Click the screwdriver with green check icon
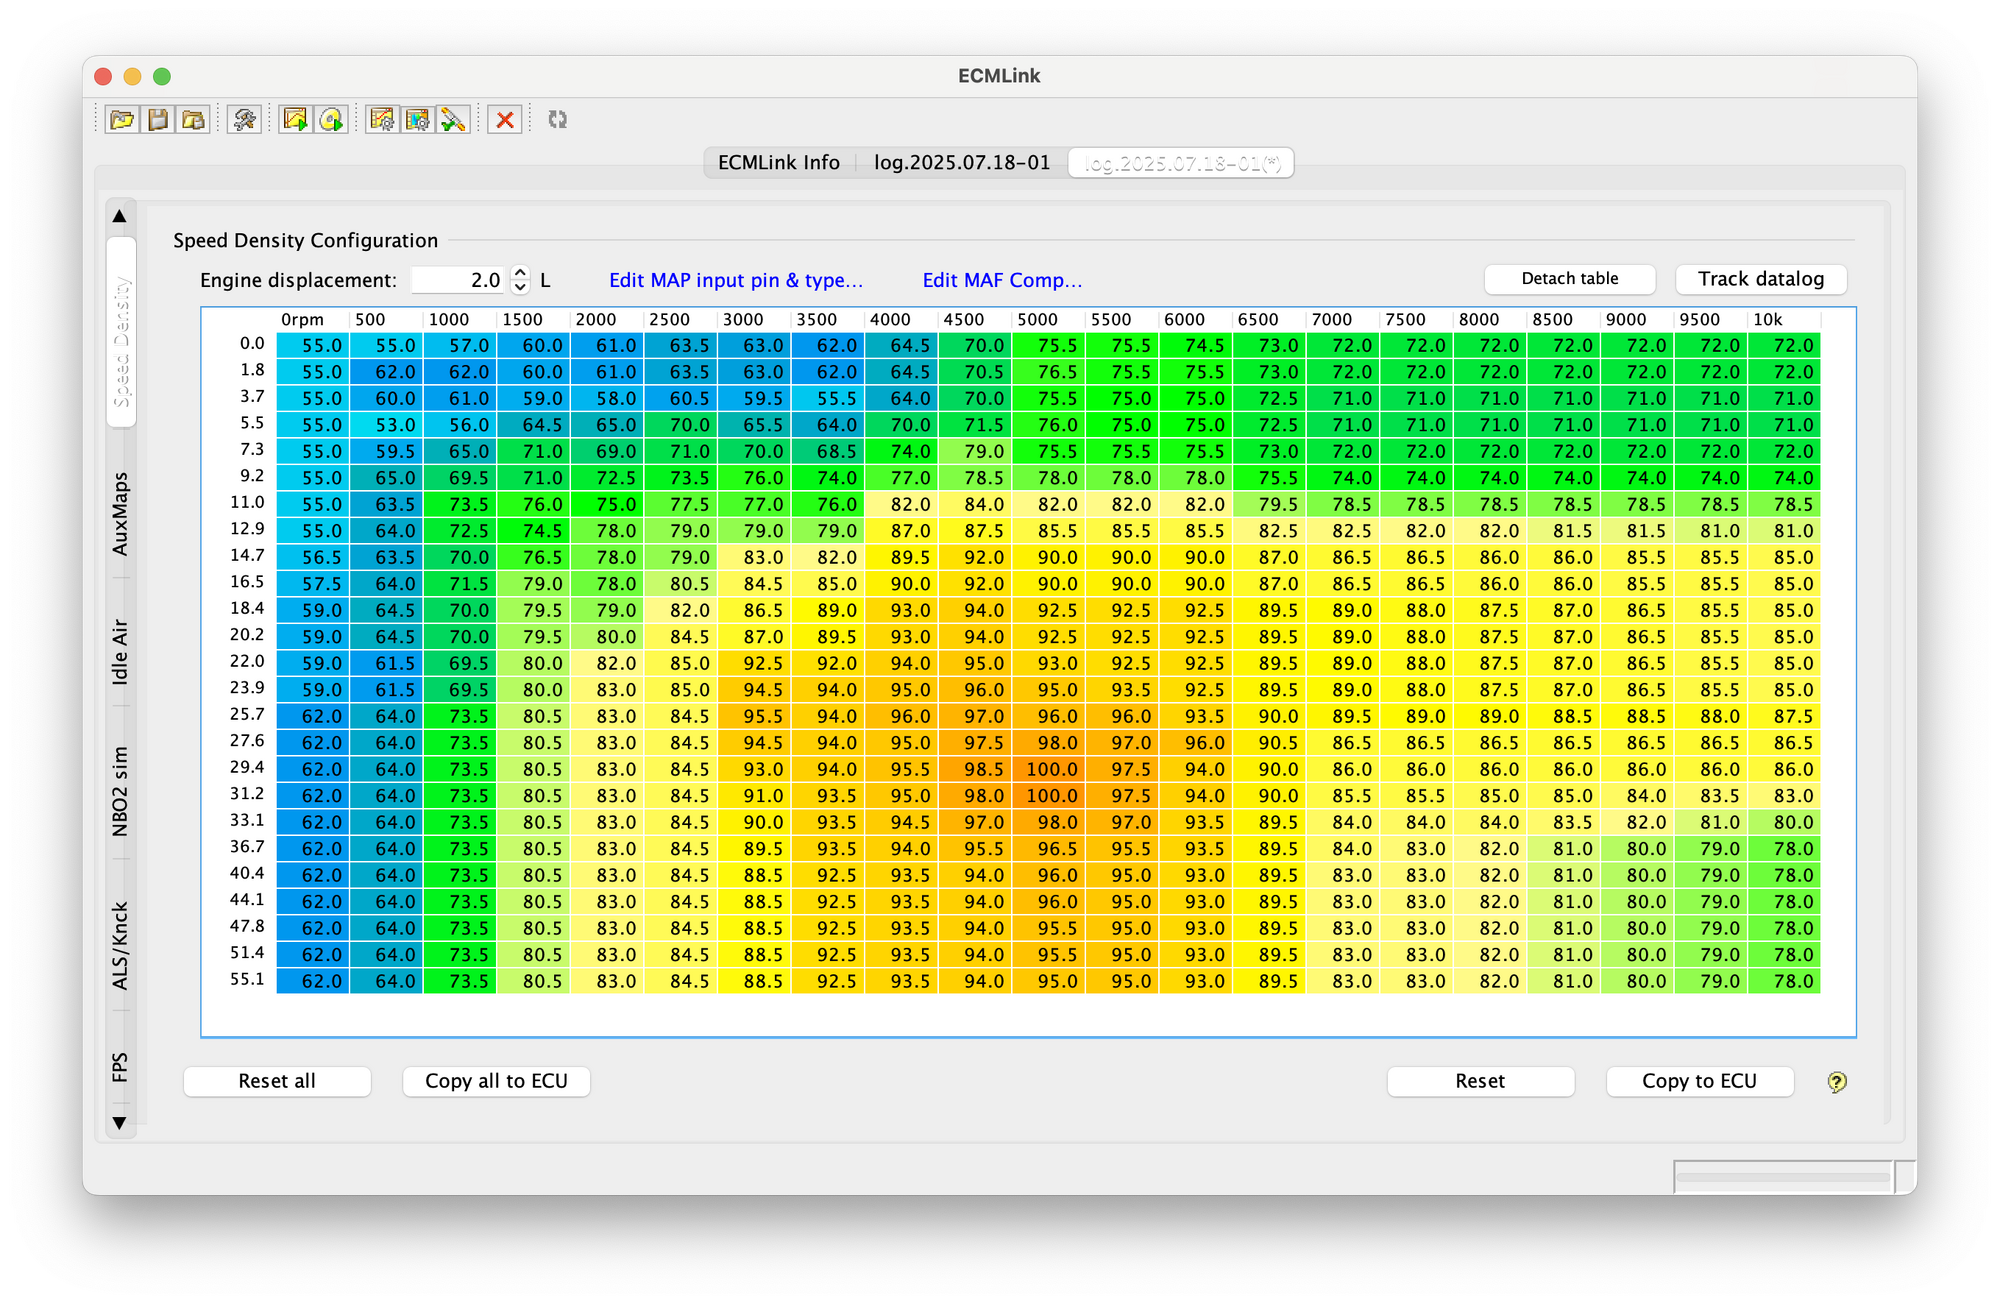The height and width of the screenshot is (1304, 2000). click(454, 120)
